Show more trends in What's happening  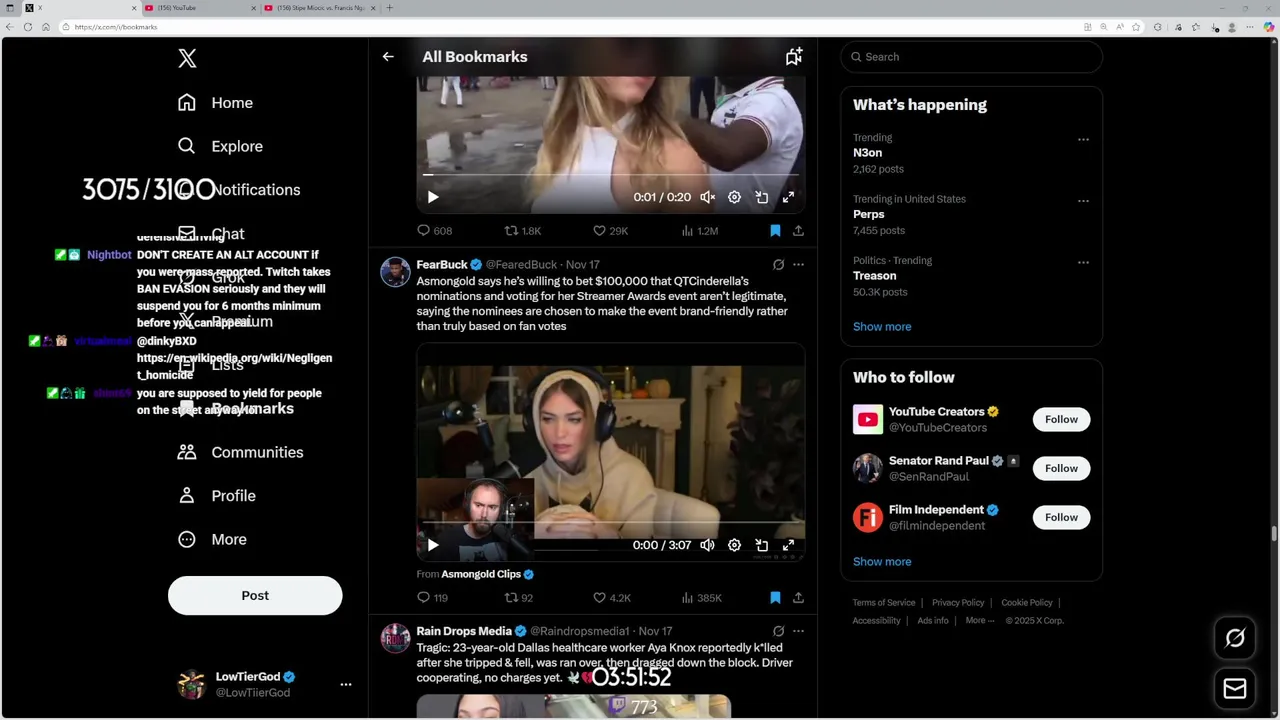pos(882,327)
